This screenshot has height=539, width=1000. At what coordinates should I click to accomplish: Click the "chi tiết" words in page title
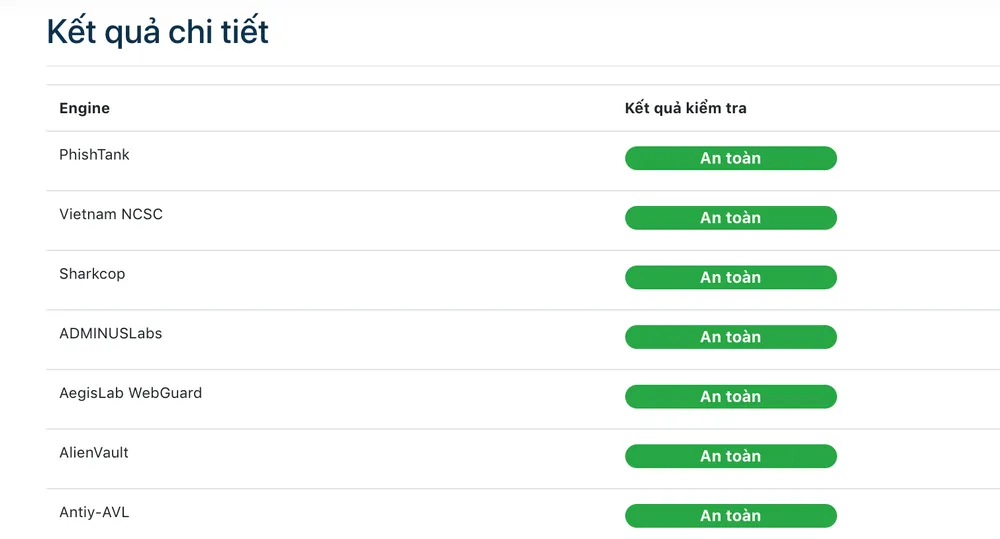click(x=218, y=32)
